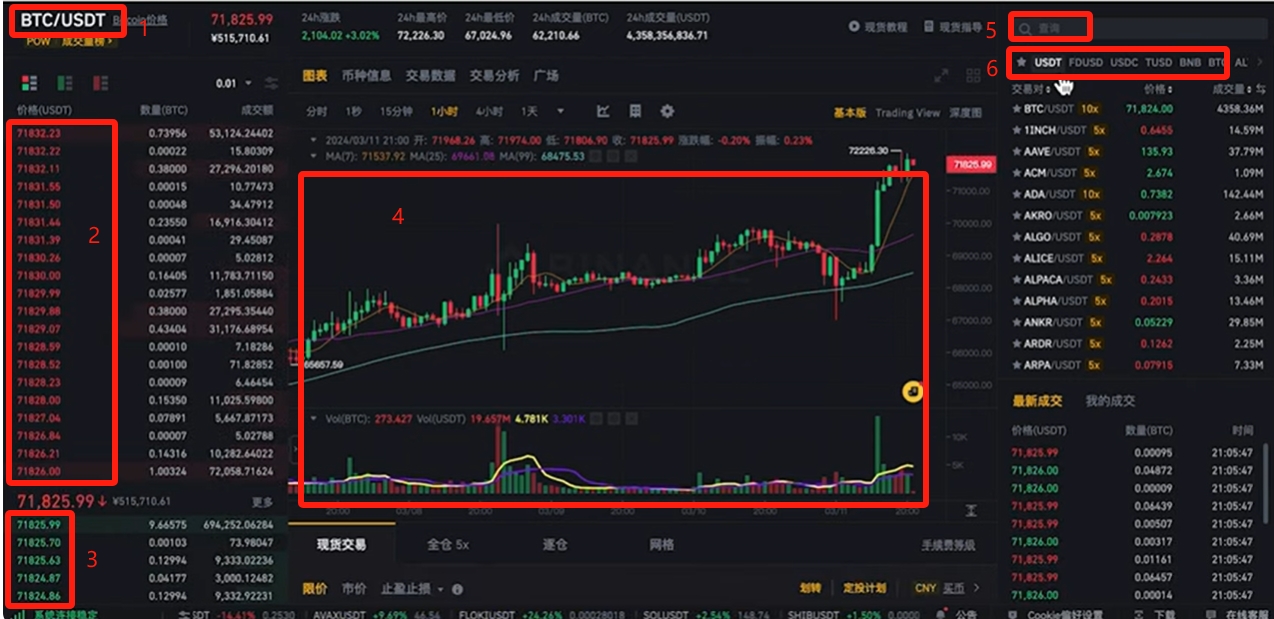This screenshot has width=1274, height=619.
Task: Show both buy and sell order book view
Action: pyautogui.click(x=29, y=83)
